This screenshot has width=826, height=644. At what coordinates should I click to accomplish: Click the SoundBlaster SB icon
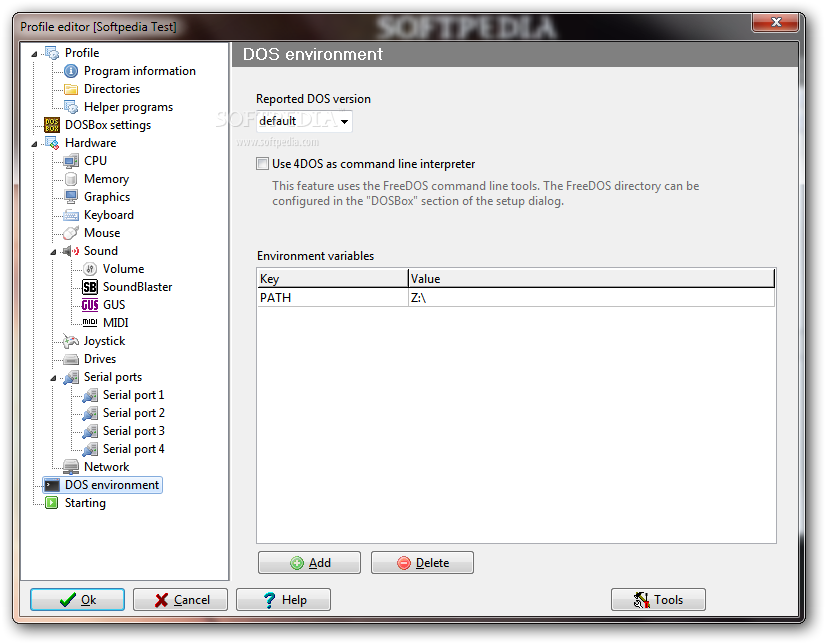(90, 287)
